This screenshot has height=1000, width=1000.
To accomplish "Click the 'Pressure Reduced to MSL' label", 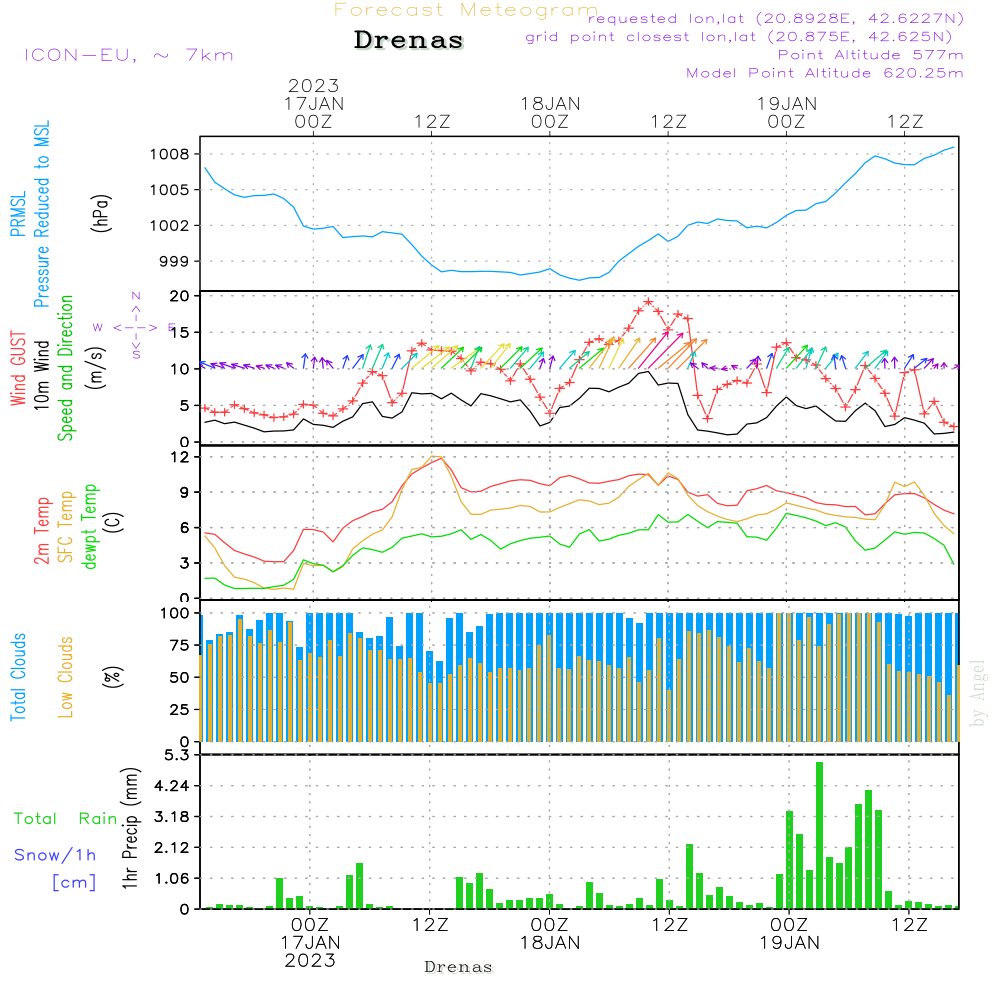I will (41, 214).
